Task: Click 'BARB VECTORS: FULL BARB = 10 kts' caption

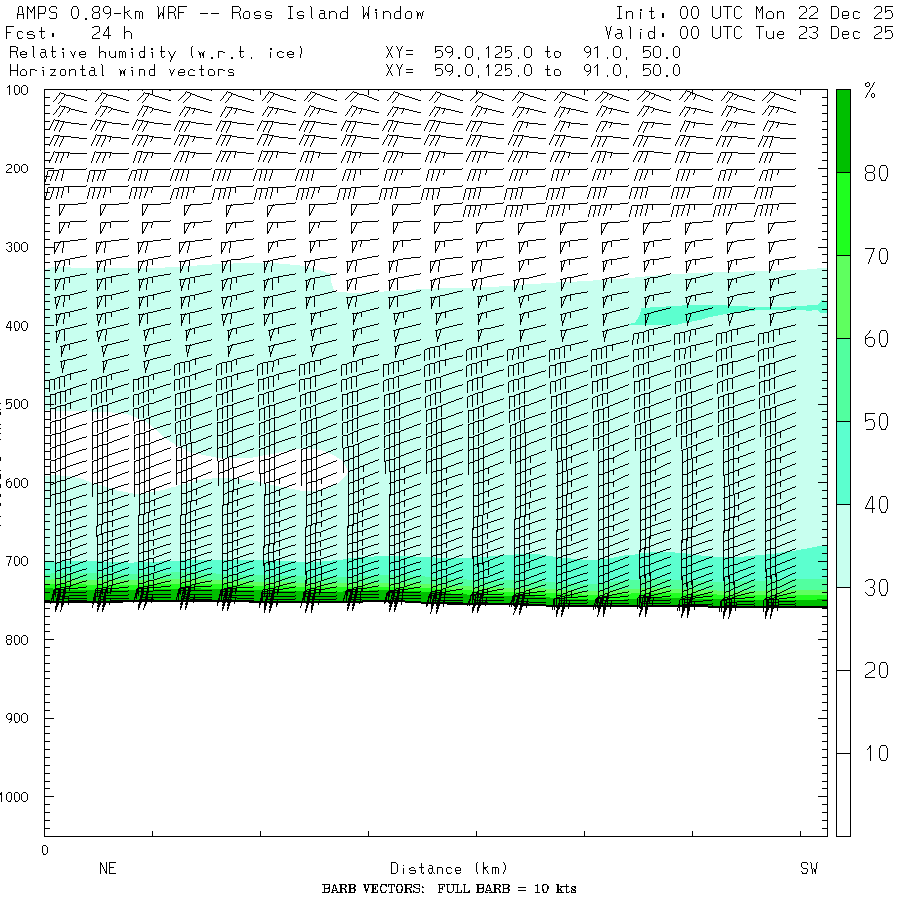Action: [449, 889]
